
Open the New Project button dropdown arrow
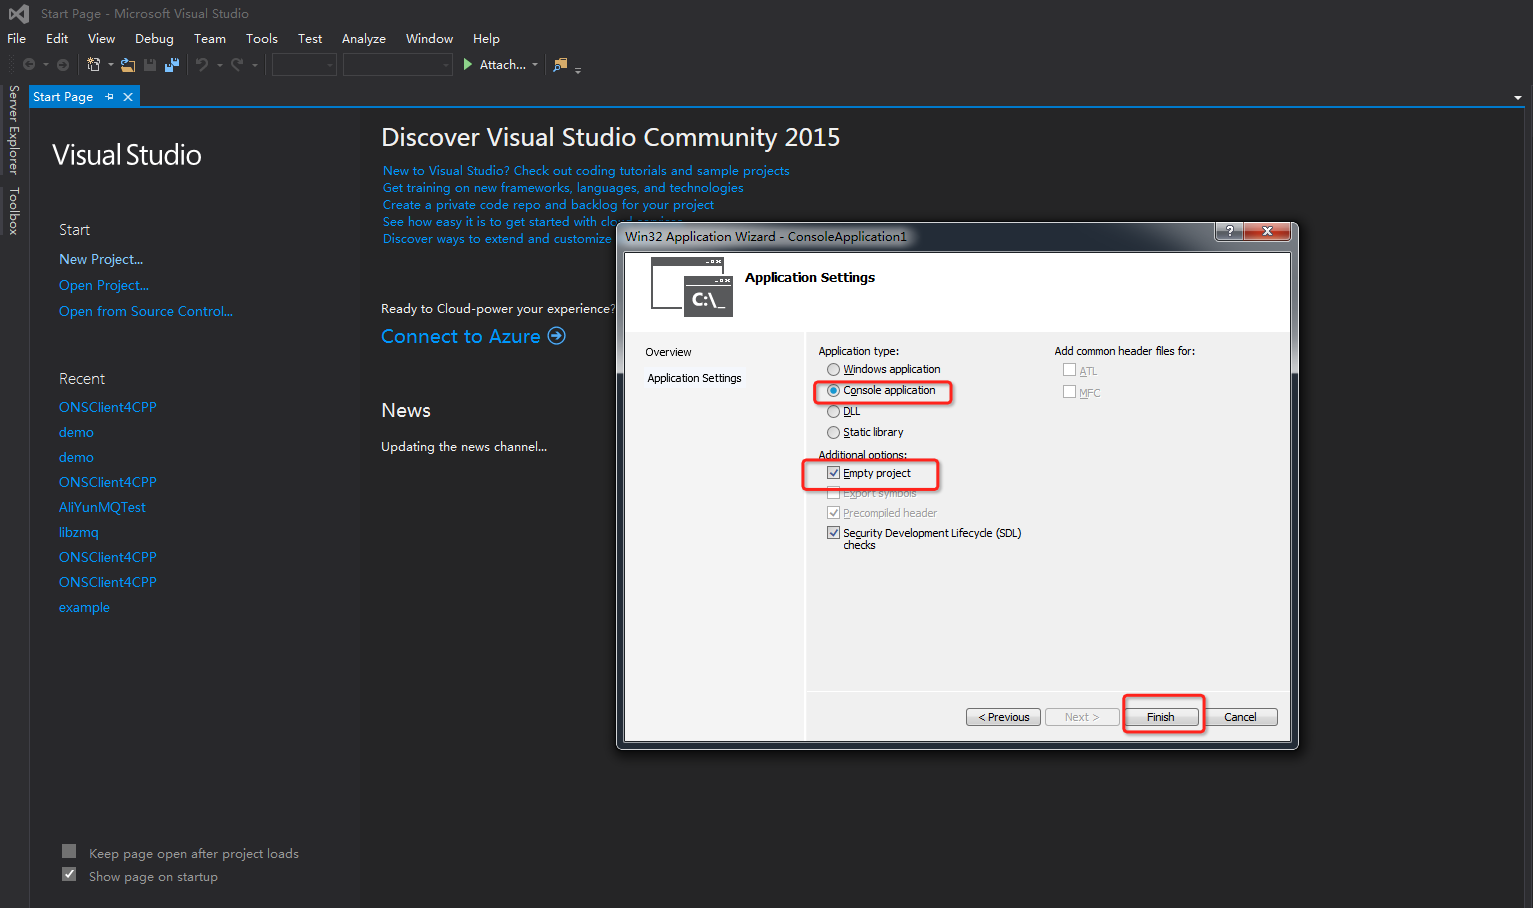coord(110,65)
